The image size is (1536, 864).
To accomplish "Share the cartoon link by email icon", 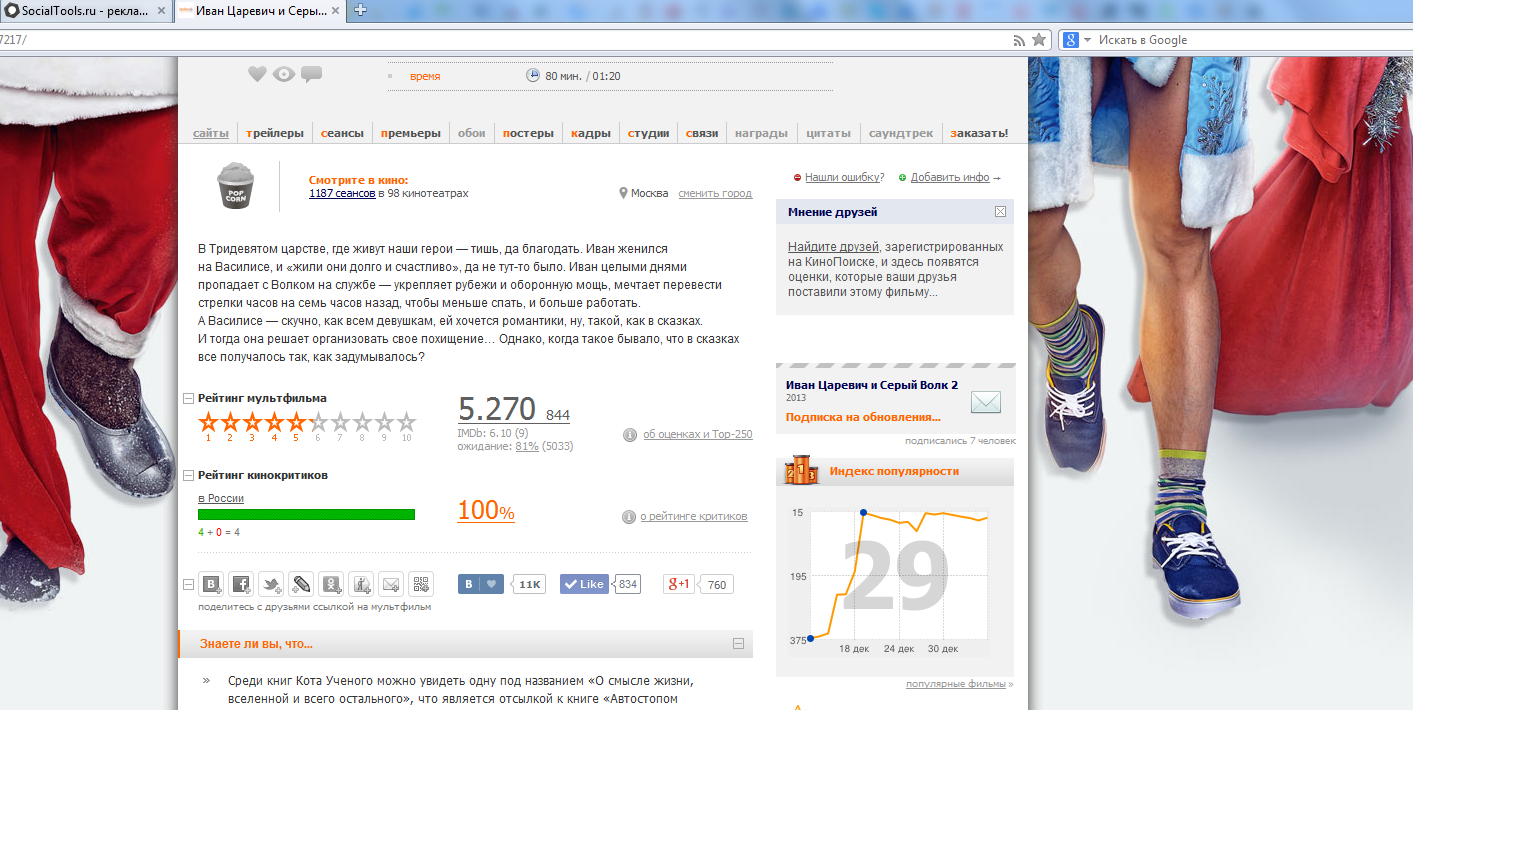I will click(x=391, y=584).
